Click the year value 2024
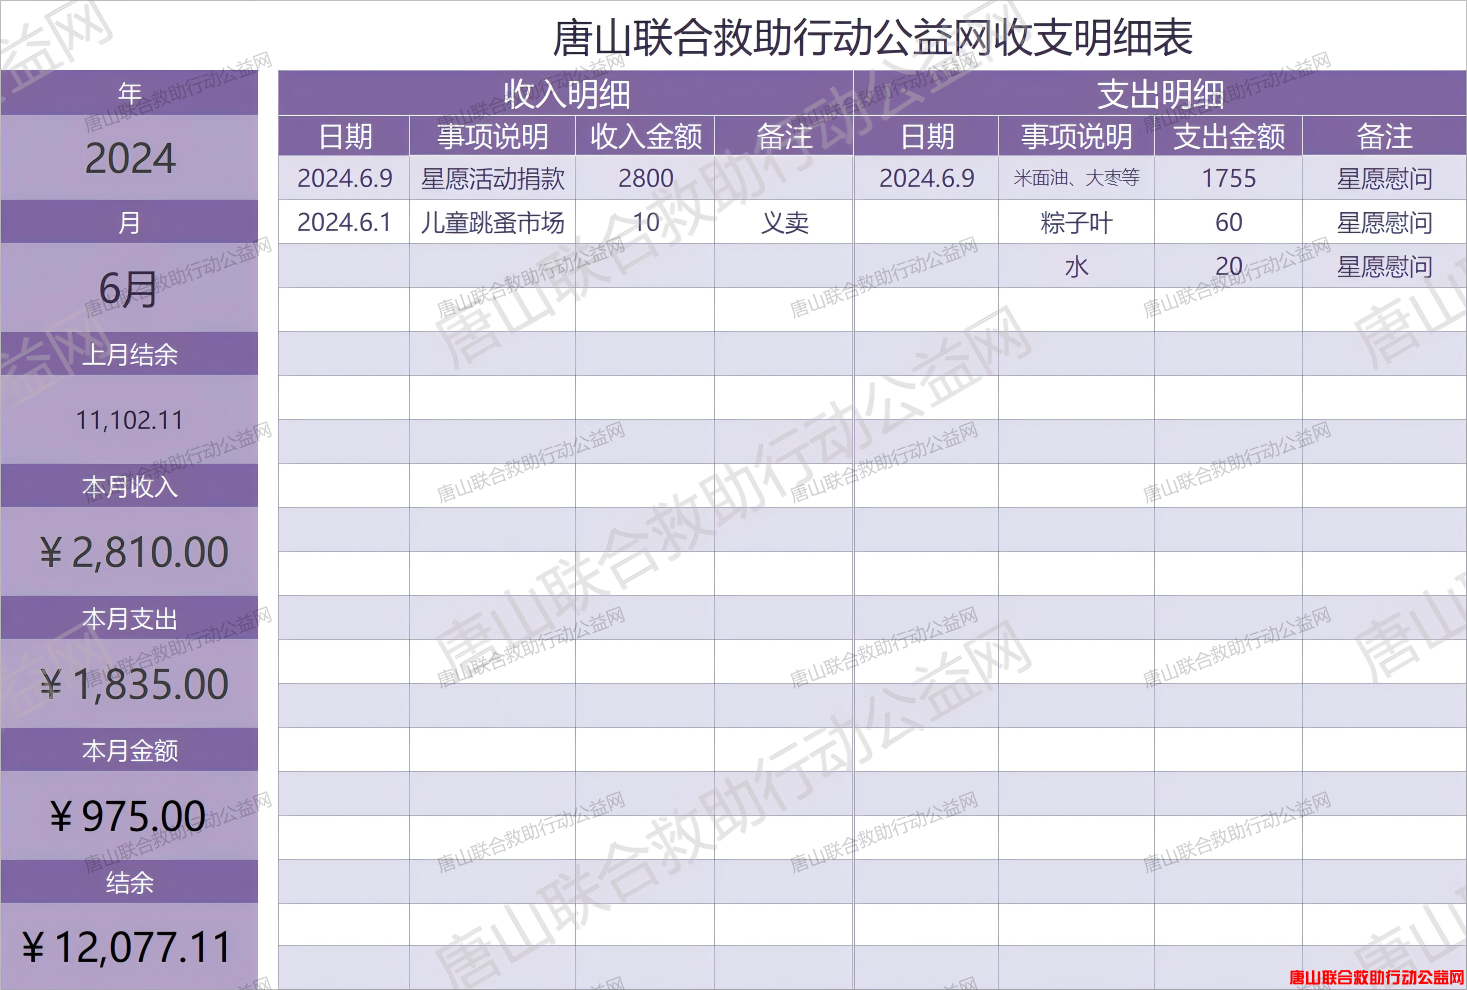This screenshot has height=990, width=1467. click(x=129, y=158)
